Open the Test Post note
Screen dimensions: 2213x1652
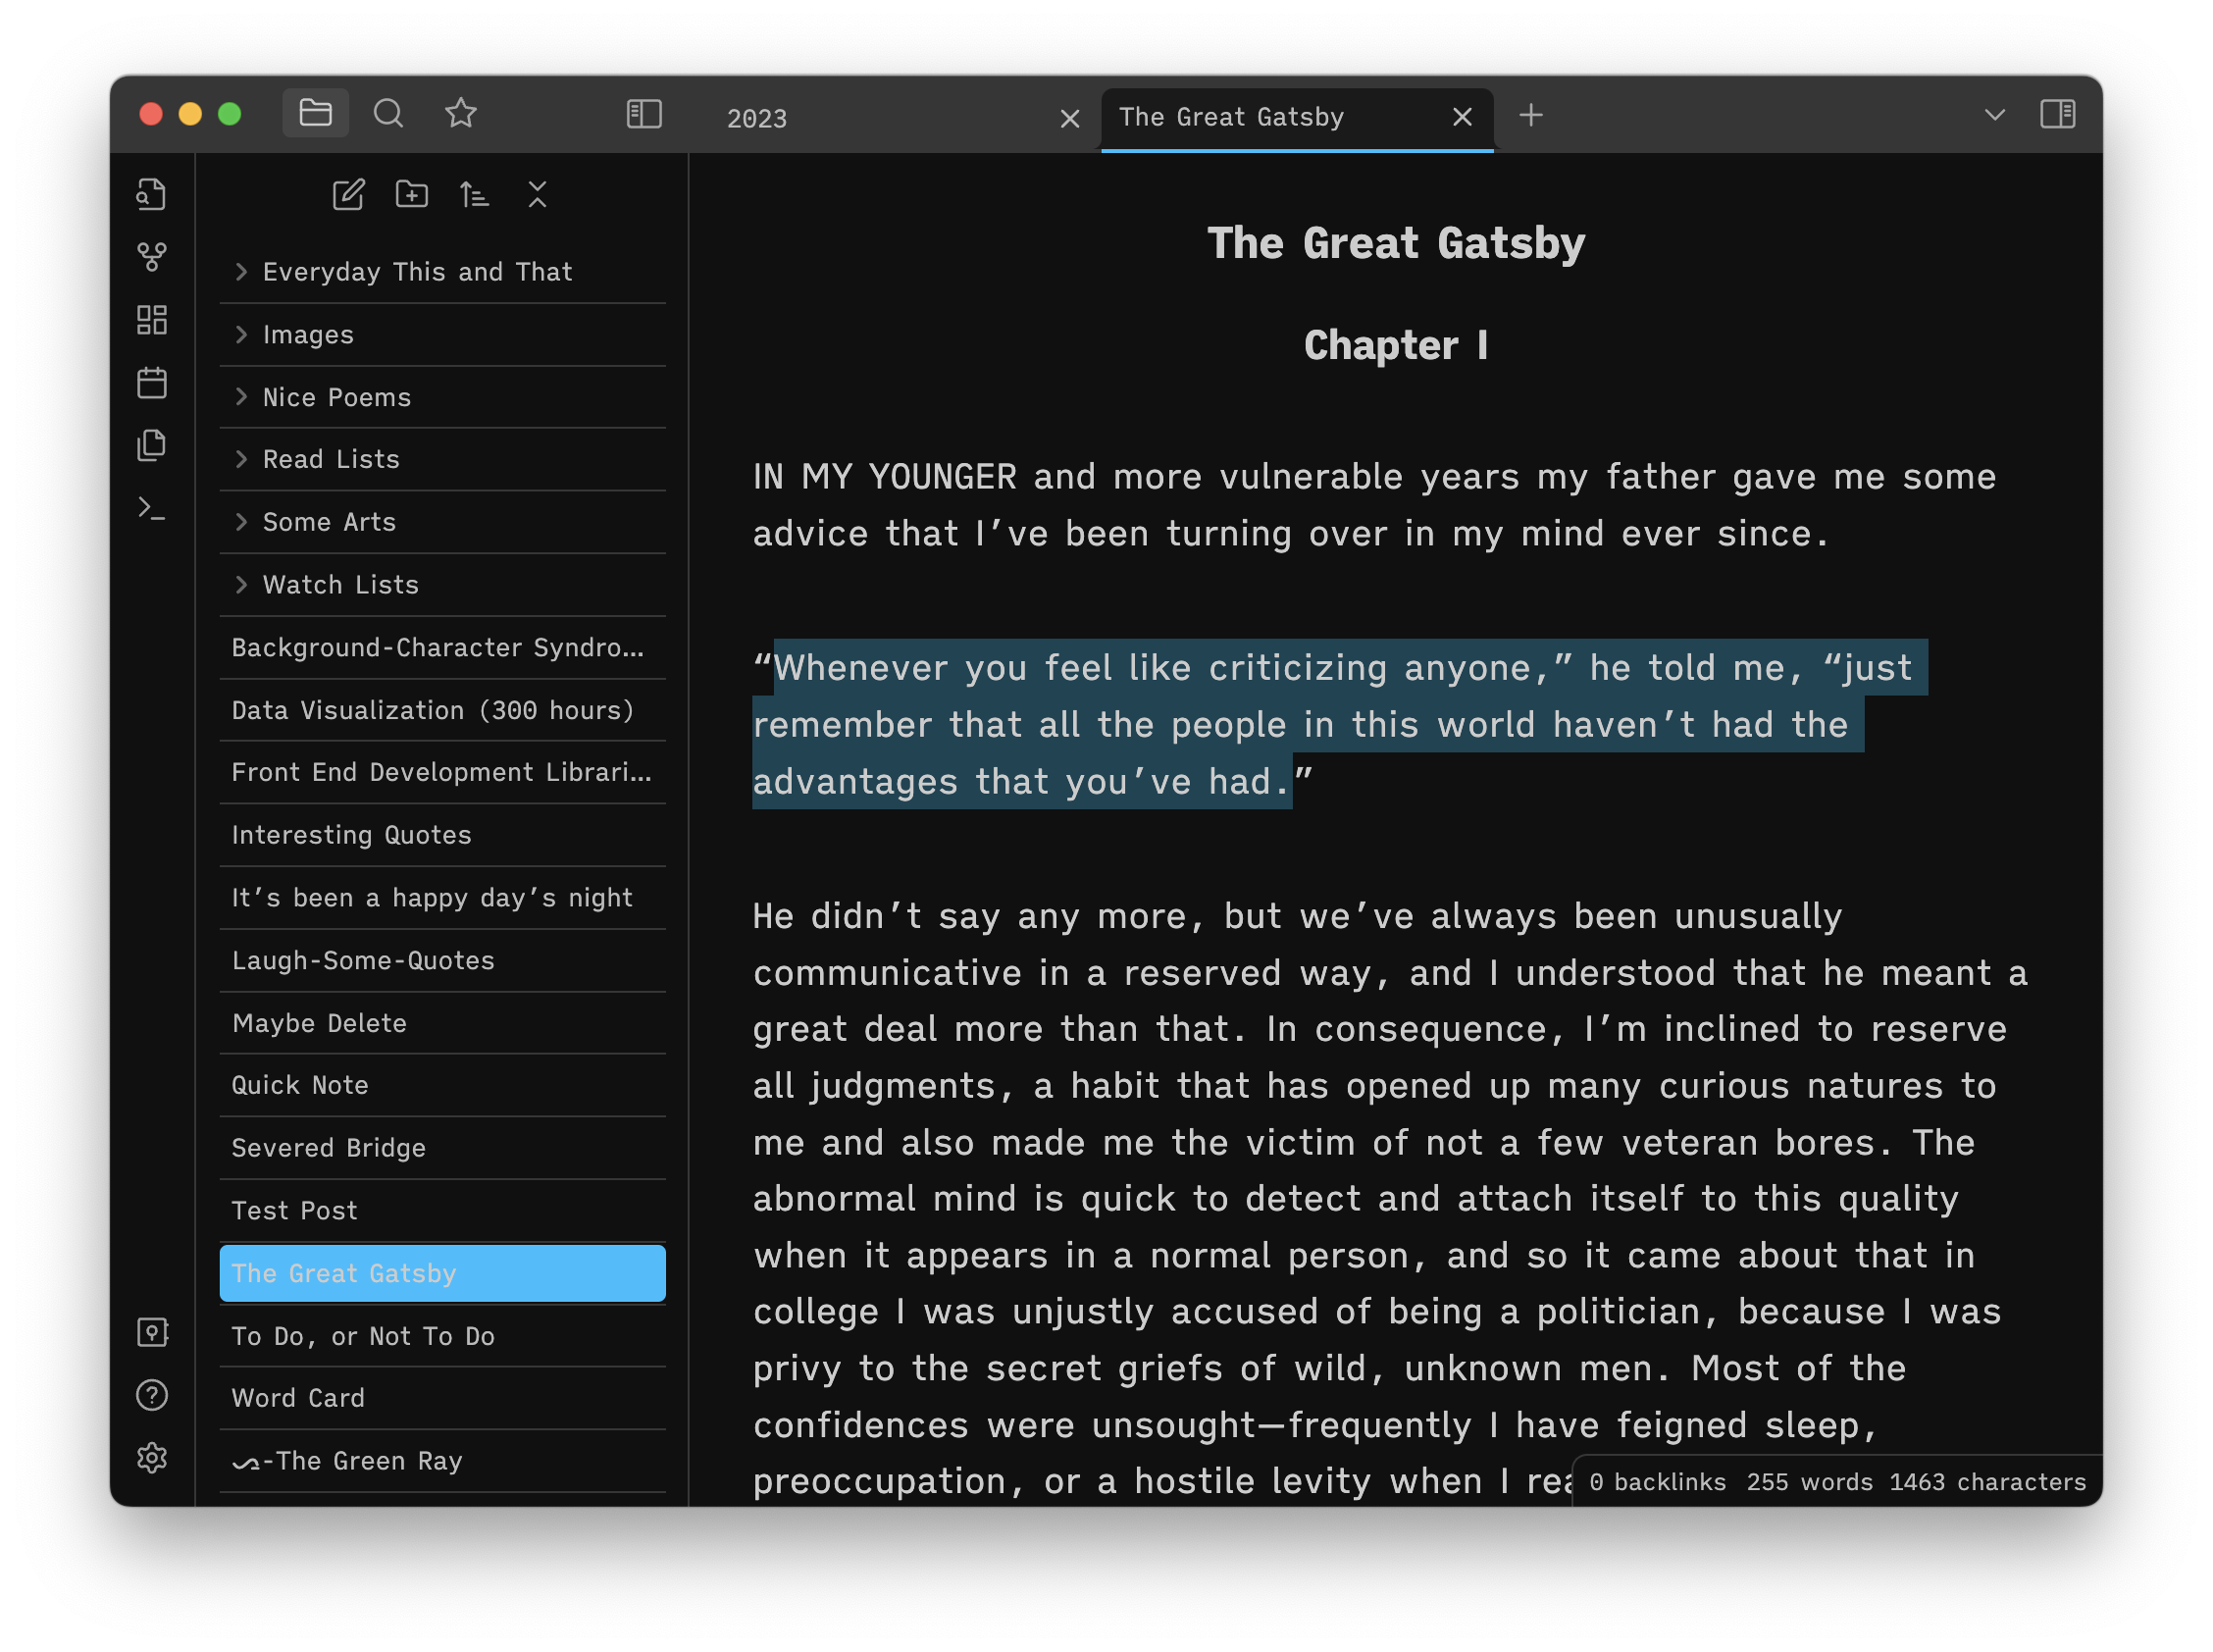coord(442,1211)
